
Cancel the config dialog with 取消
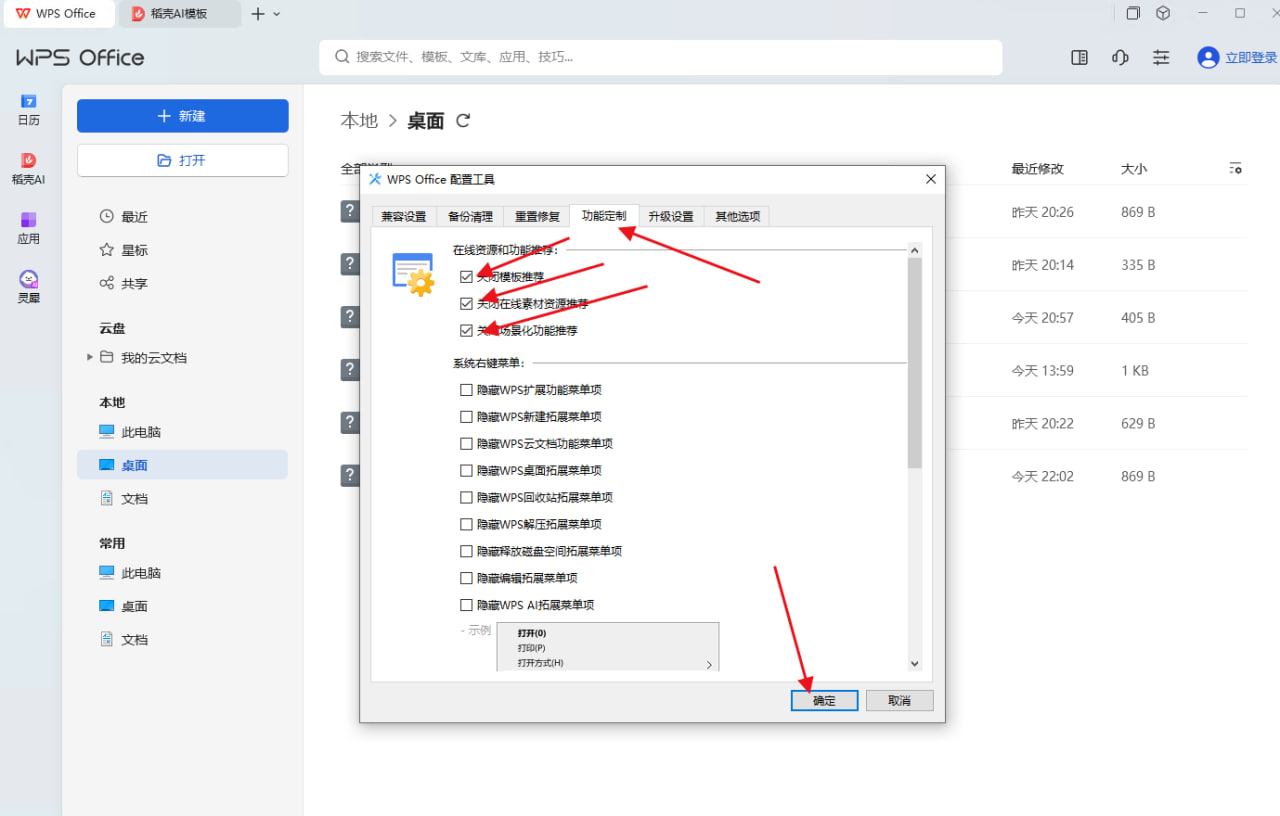pos(900,700)
